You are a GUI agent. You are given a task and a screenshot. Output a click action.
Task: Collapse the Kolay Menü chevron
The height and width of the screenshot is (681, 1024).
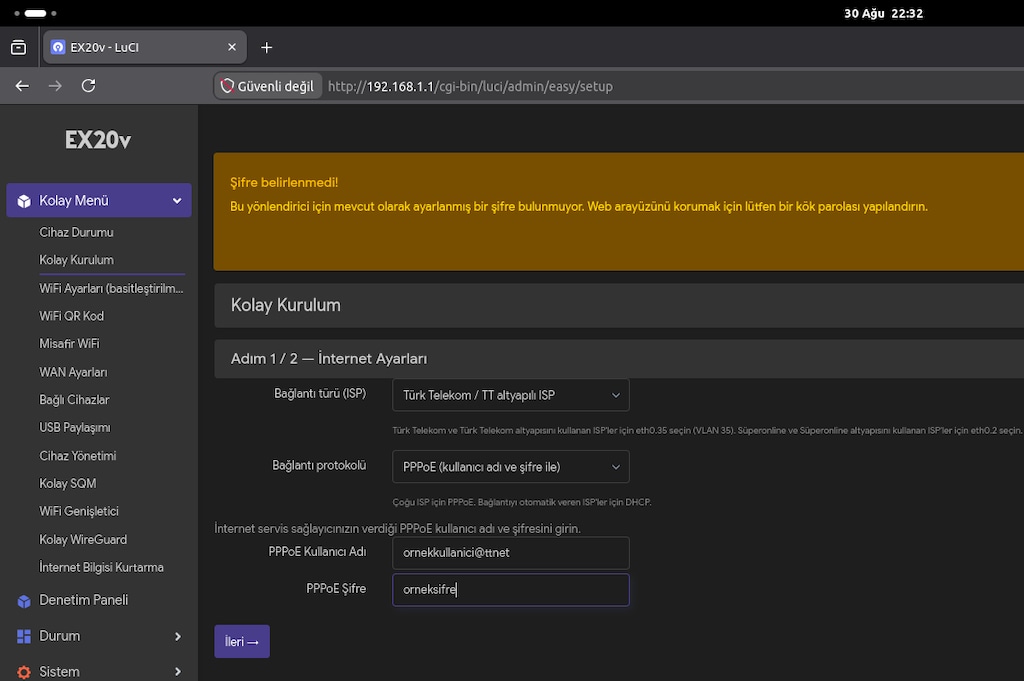coord(177,201)
